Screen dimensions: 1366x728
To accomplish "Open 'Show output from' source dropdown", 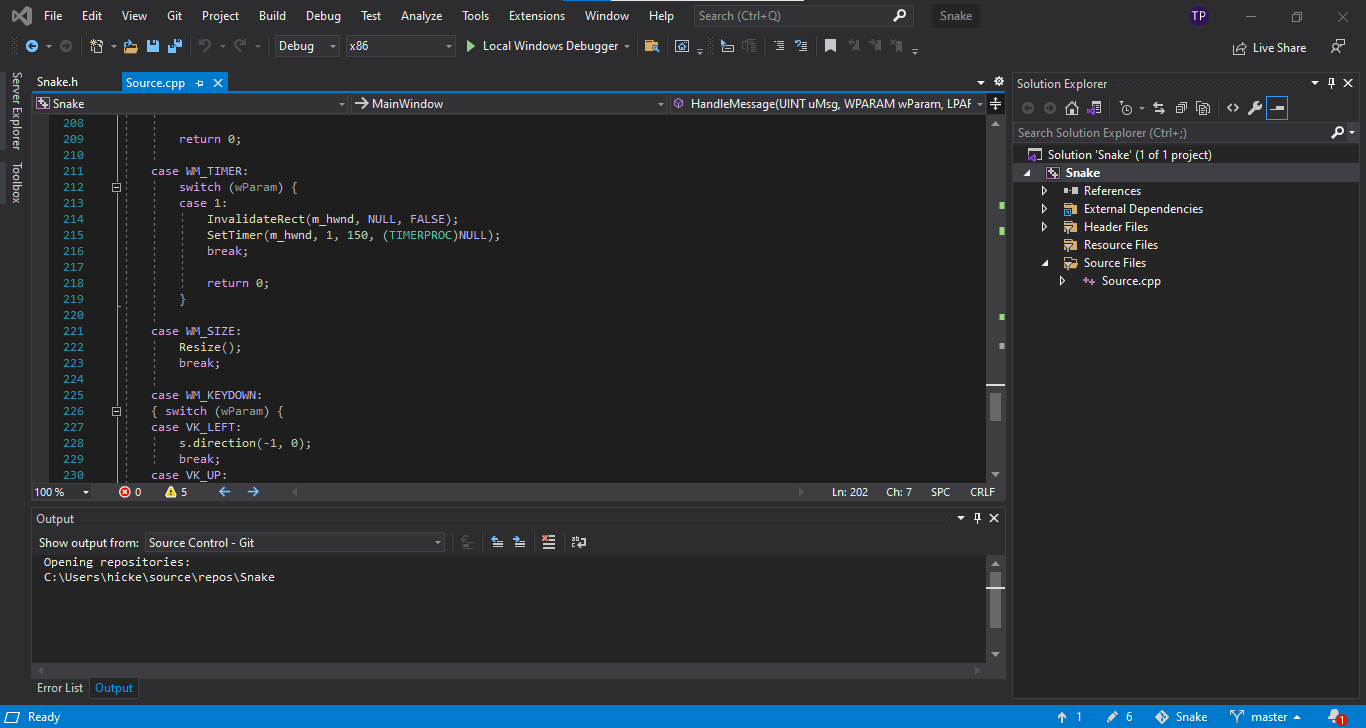I will pyautogui.click(x=295, y=542).
